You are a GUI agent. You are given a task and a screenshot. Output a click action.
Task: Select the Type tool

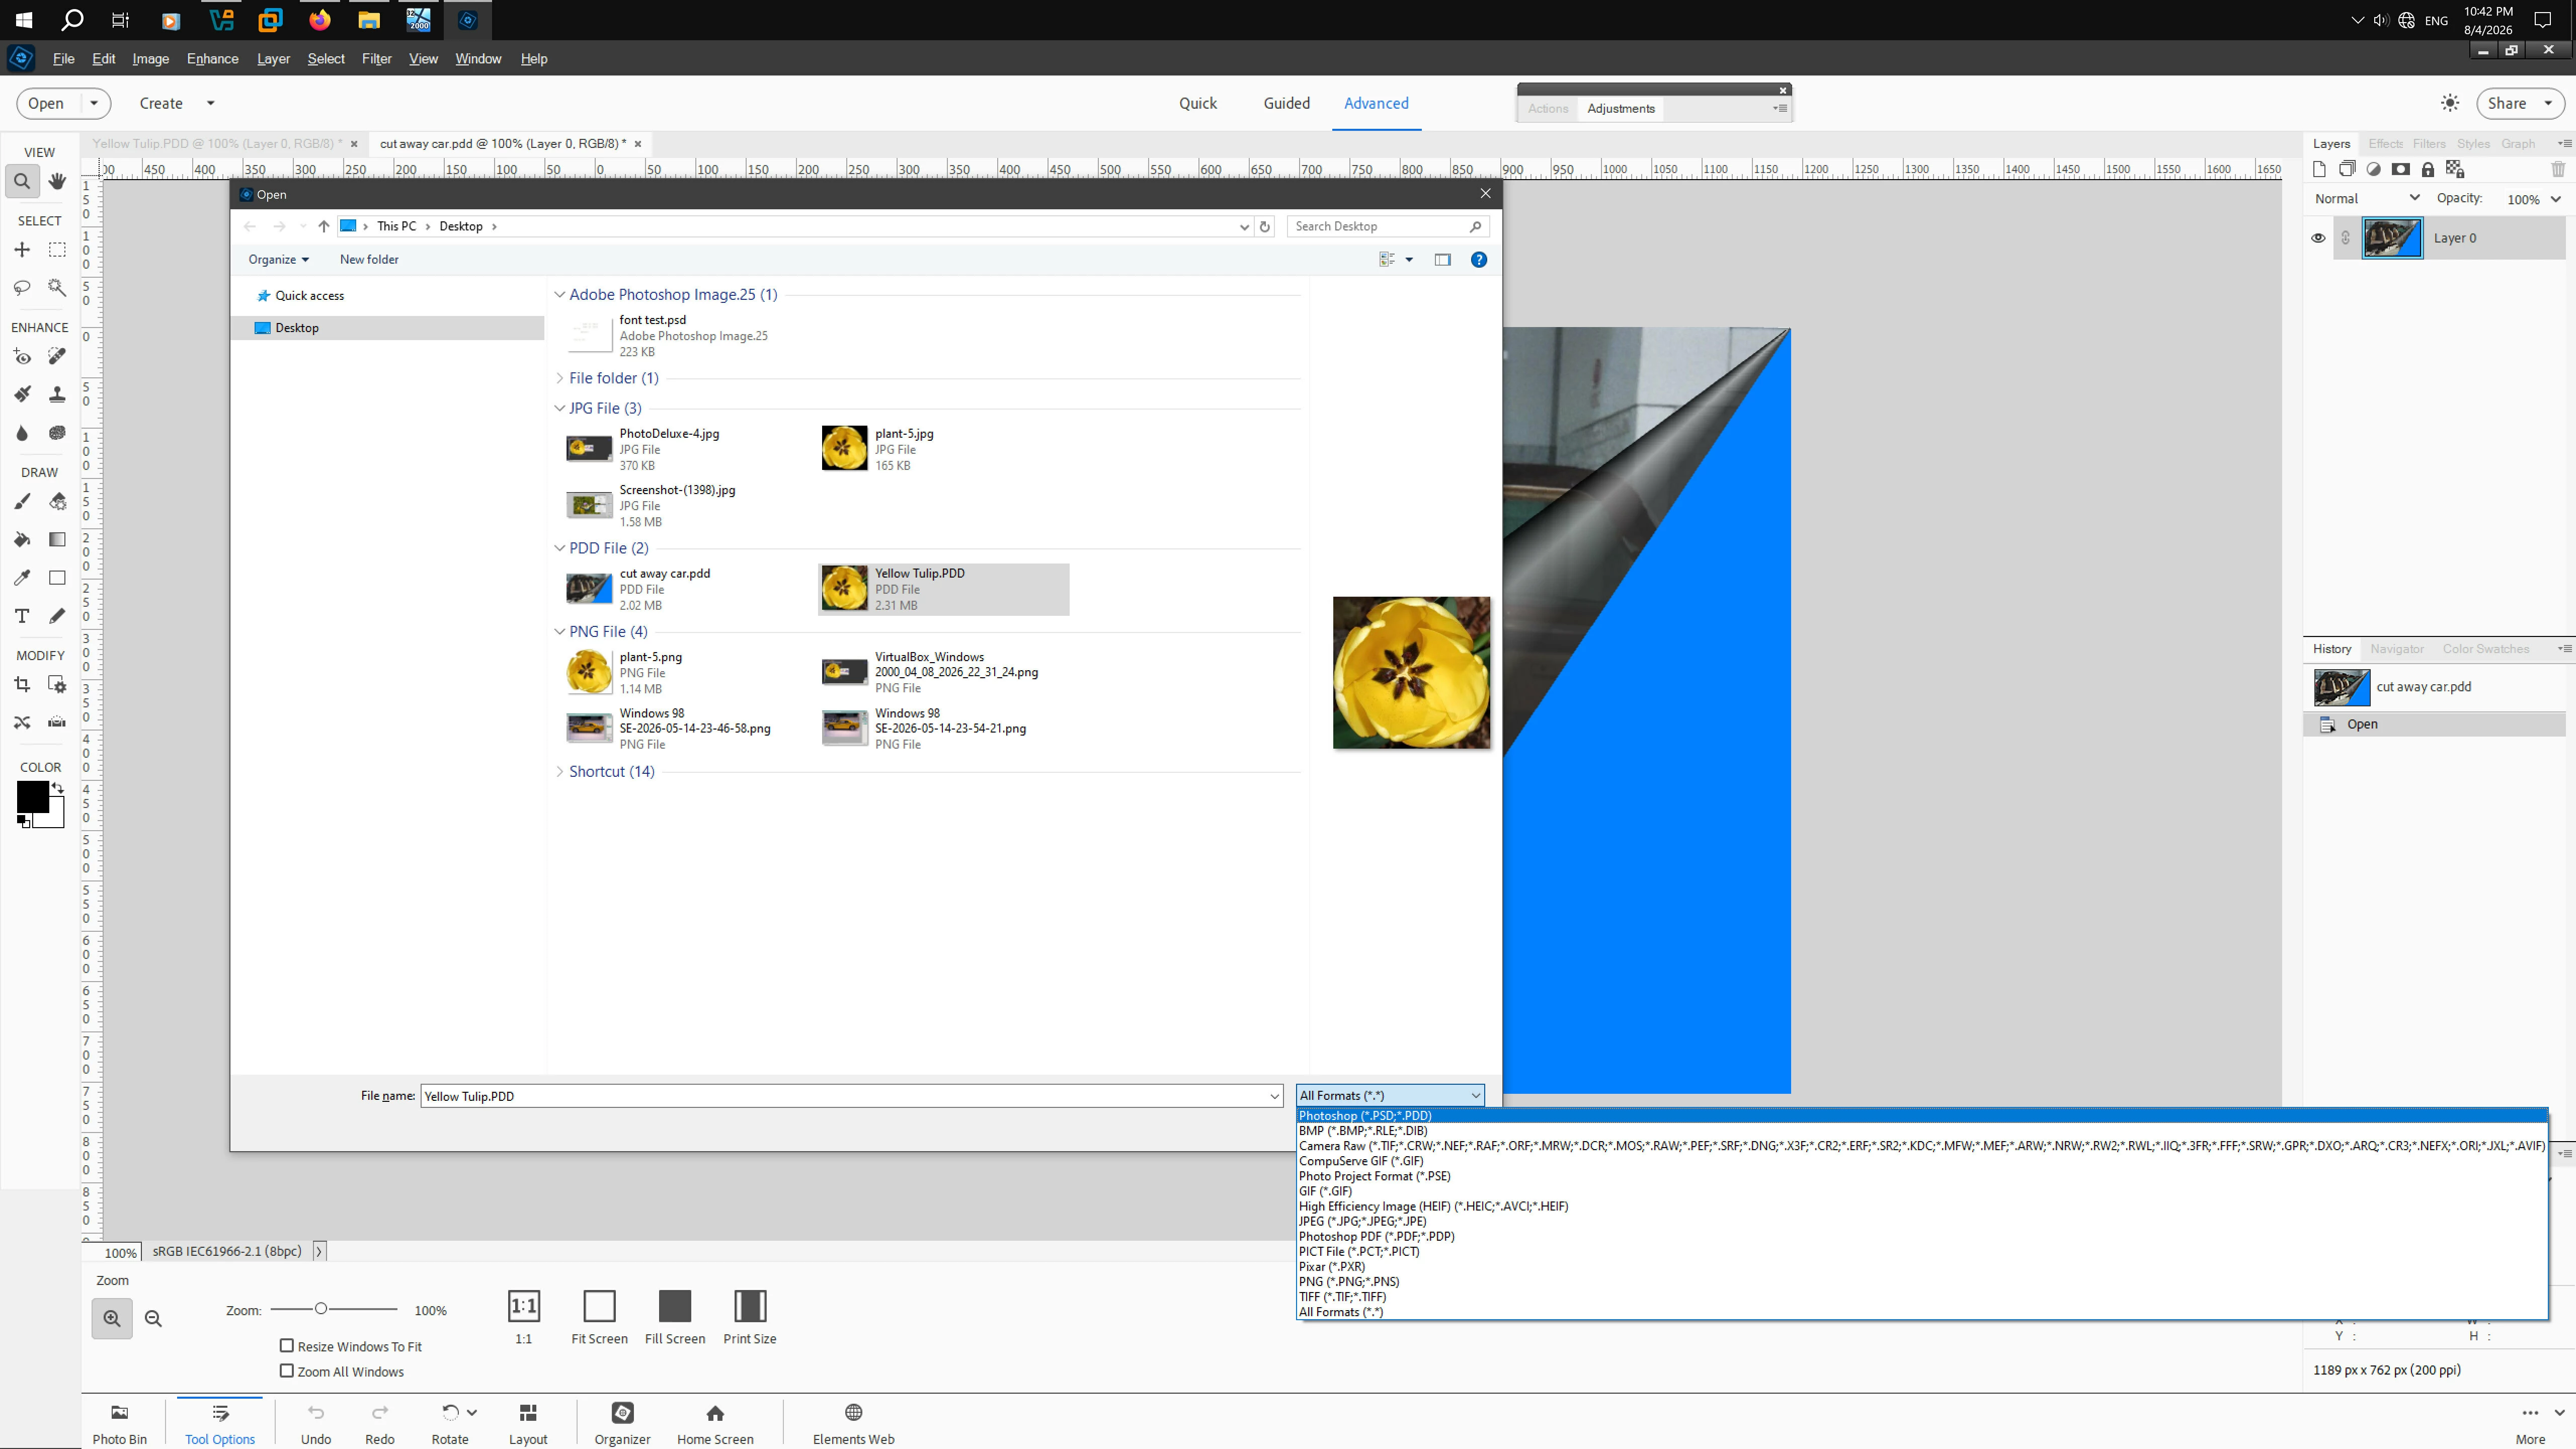click(x=22, y=616)
